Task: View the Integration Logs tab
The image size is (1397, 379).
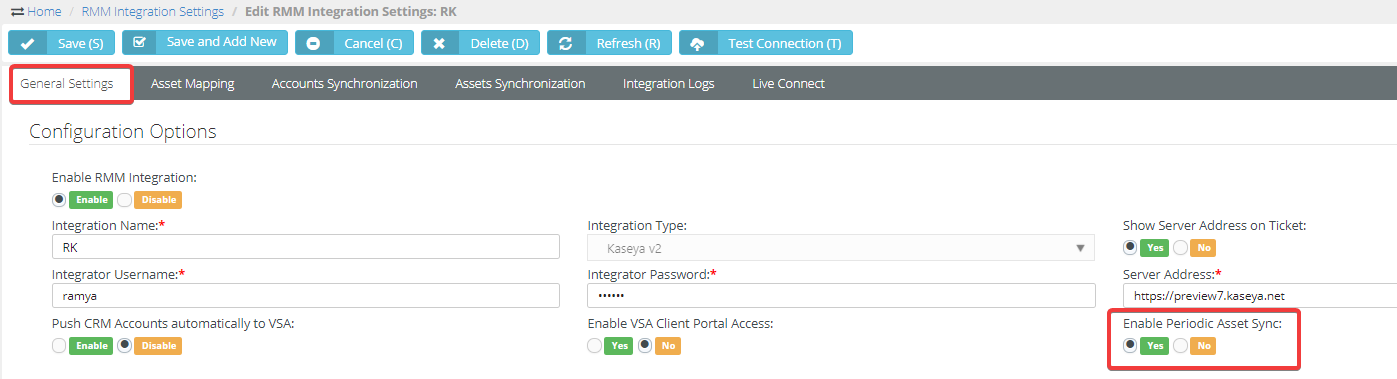Action: coord(669,84)
